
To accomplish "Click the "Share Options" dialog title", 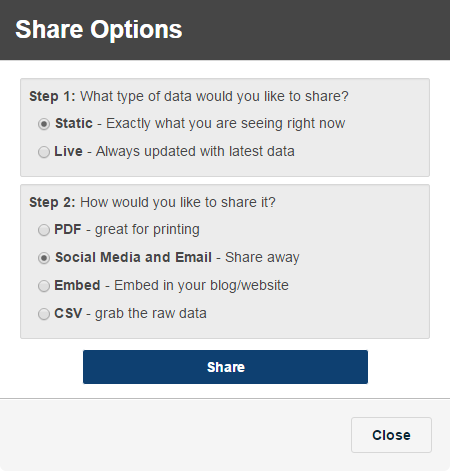I will pos(99,30).
